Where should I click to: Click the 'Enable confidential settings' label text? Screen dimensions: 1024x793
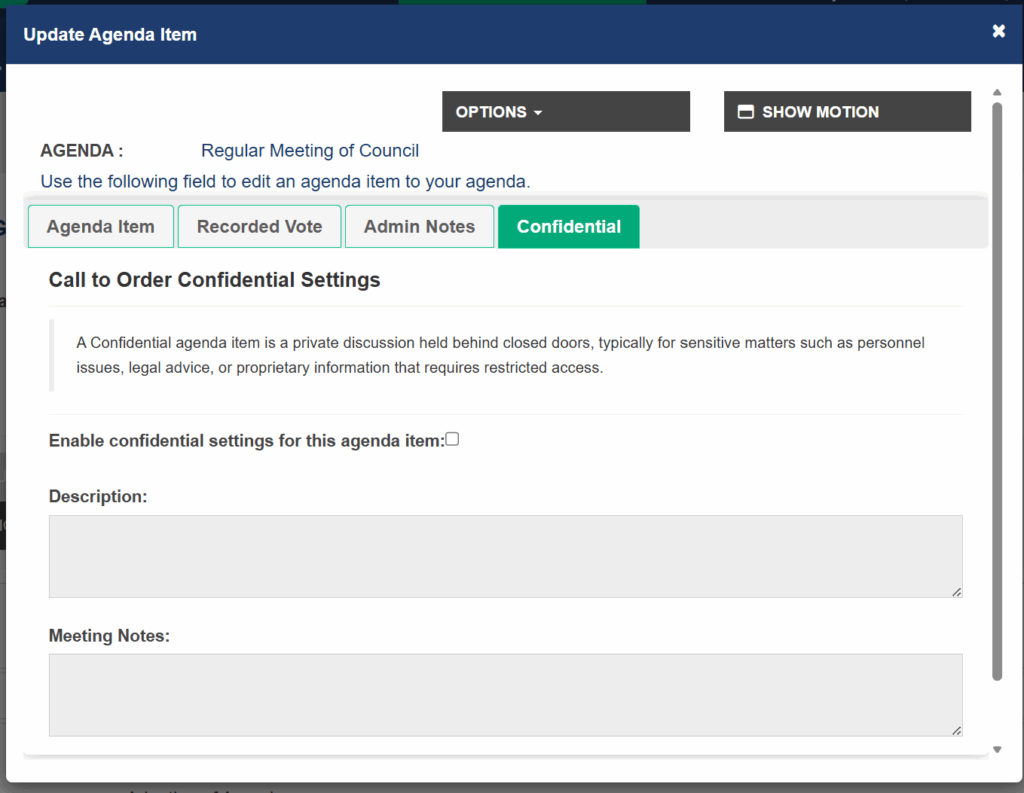coord(246,441)
